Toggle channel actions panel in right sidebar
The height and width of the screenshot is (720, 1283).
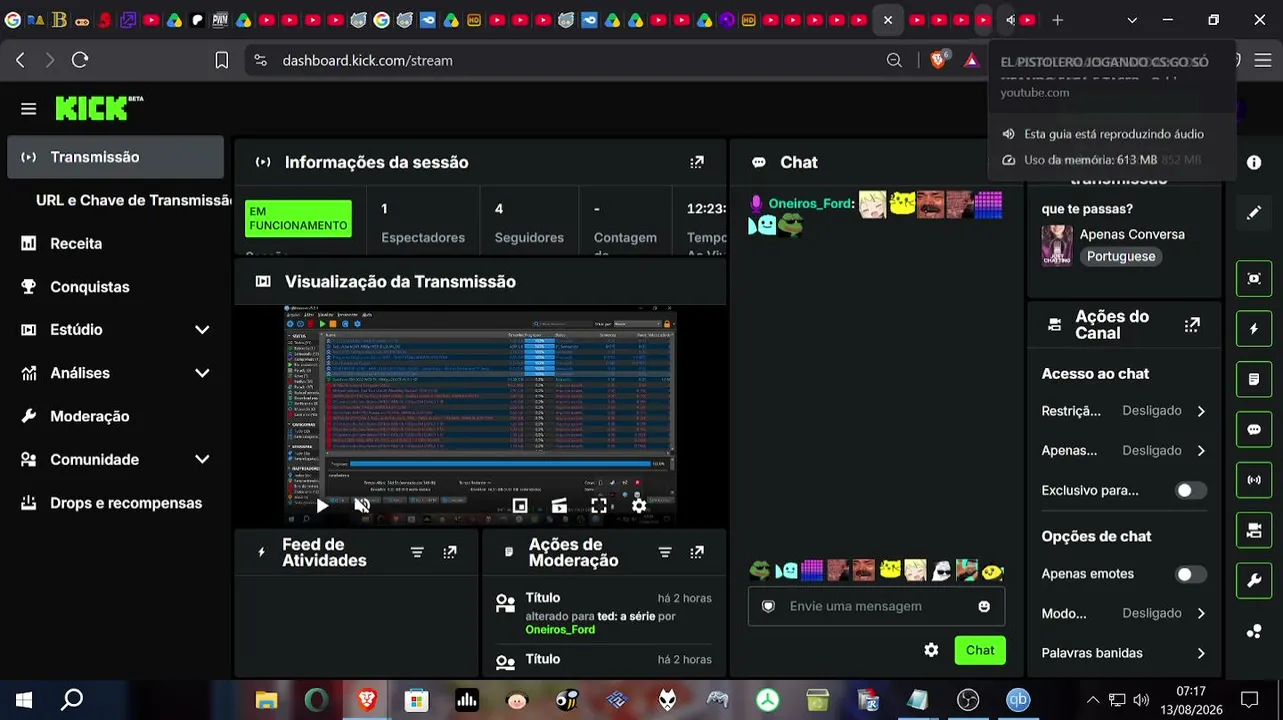1254,530
